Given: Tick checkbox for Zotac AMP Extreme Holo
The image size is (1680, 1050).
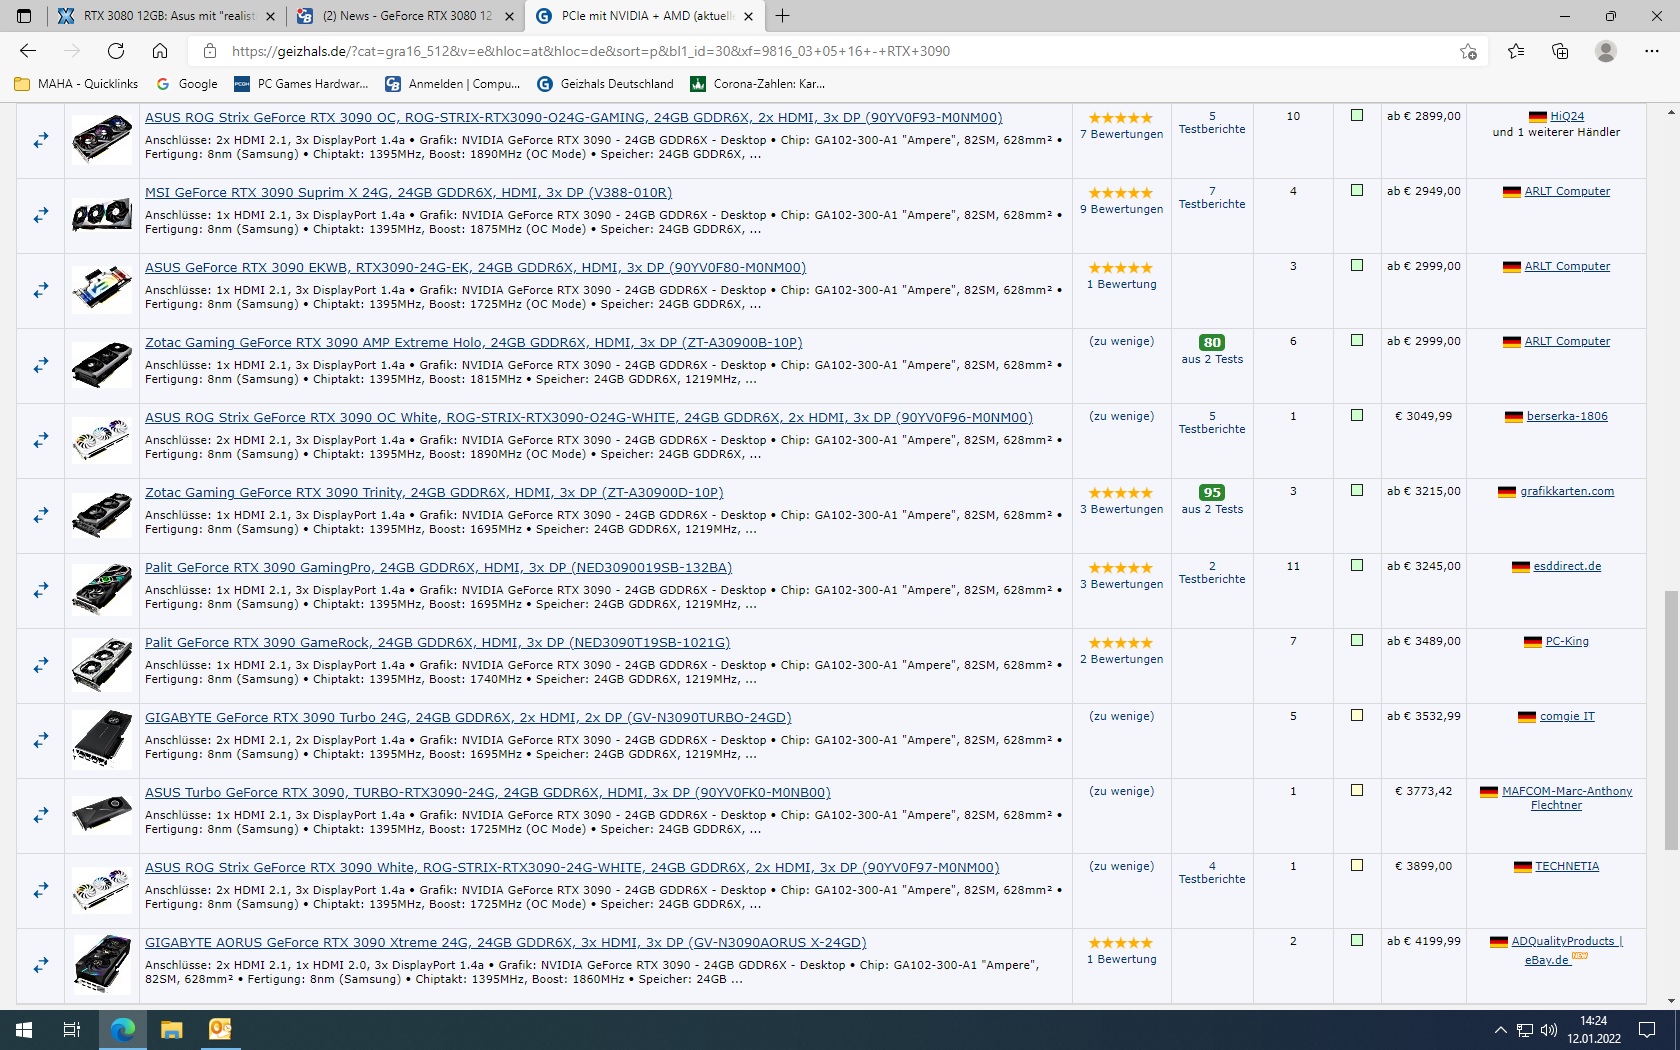Looking at the screenshot, I should [1357, 341].
